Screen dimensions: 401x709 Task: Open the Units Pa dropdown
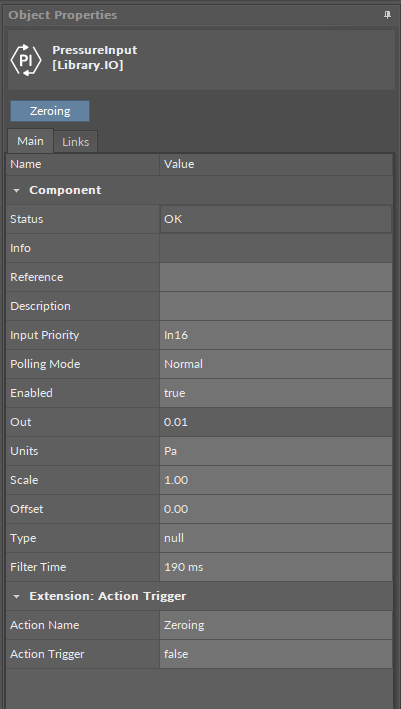tap(276, 451)
